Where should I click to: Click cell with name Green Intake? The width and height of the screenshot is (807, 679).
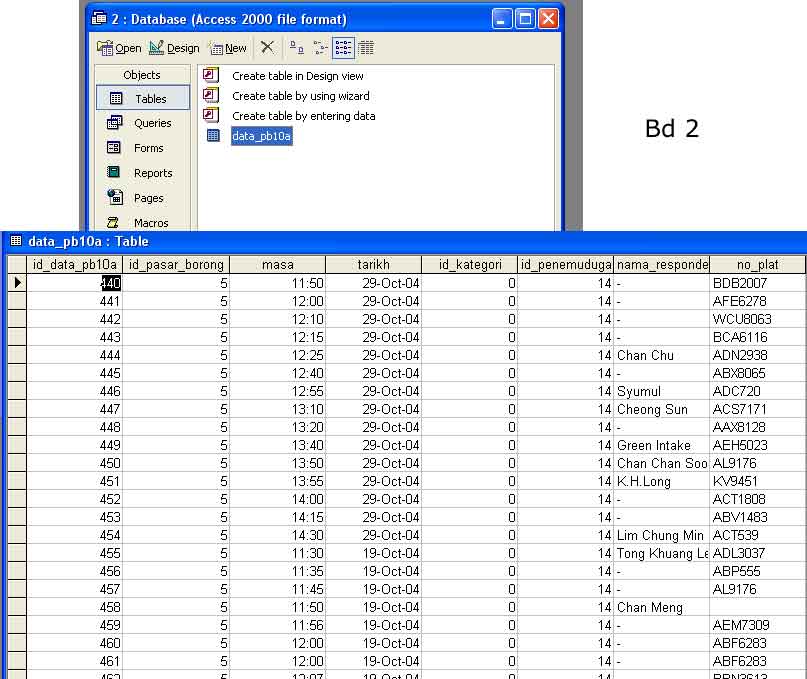click(x=661, y=445)
